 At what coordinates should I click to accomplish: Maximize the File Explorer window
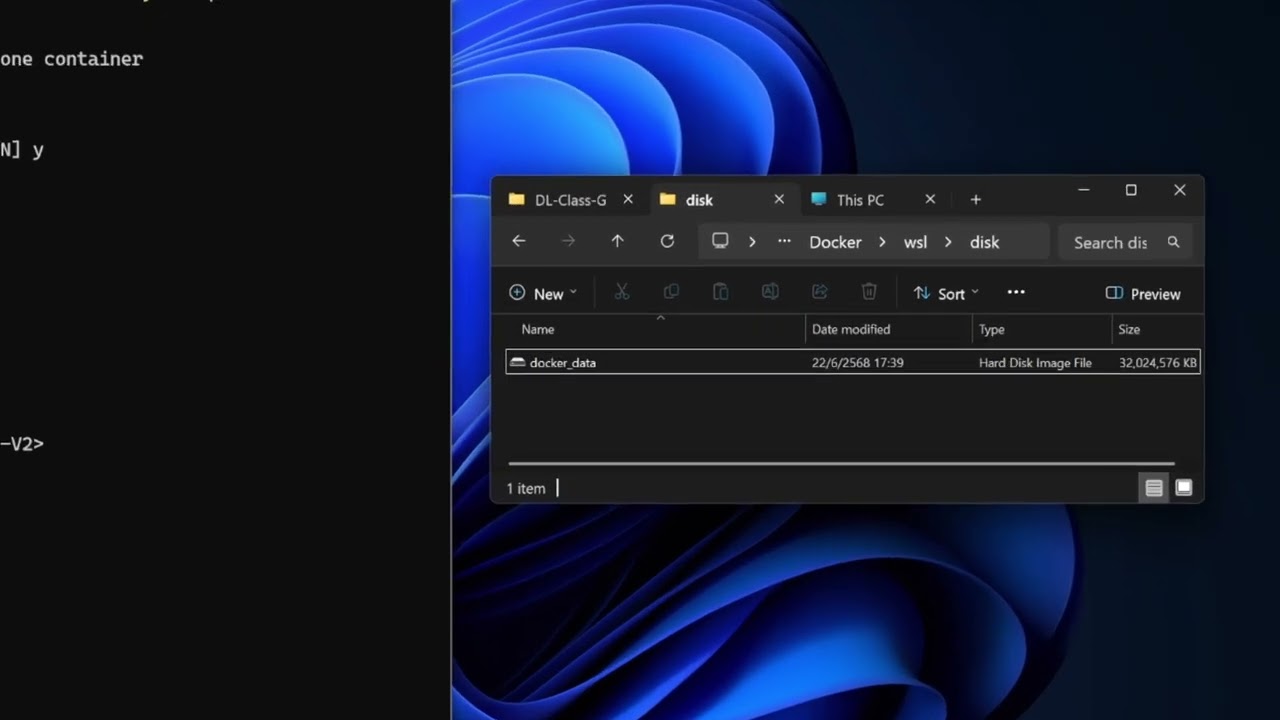point(1131,190)
